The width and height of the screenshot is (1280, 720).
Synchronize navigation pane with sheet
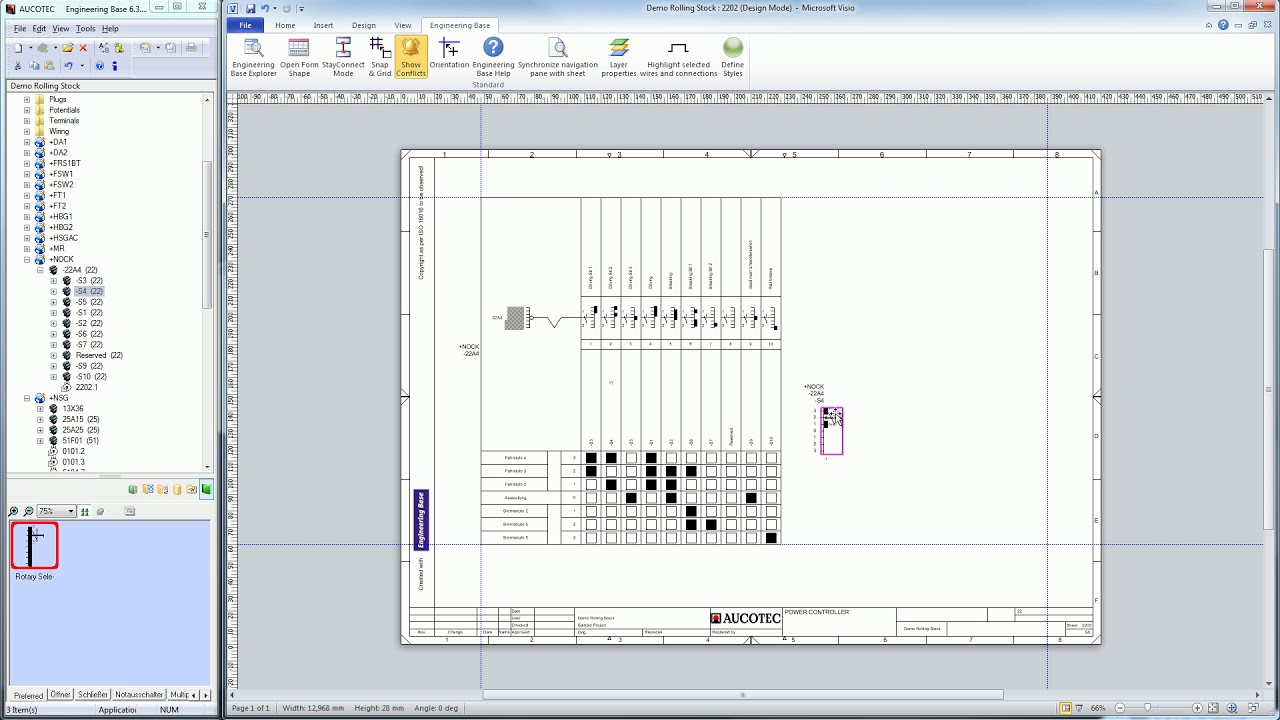click(x=558, y=58)
